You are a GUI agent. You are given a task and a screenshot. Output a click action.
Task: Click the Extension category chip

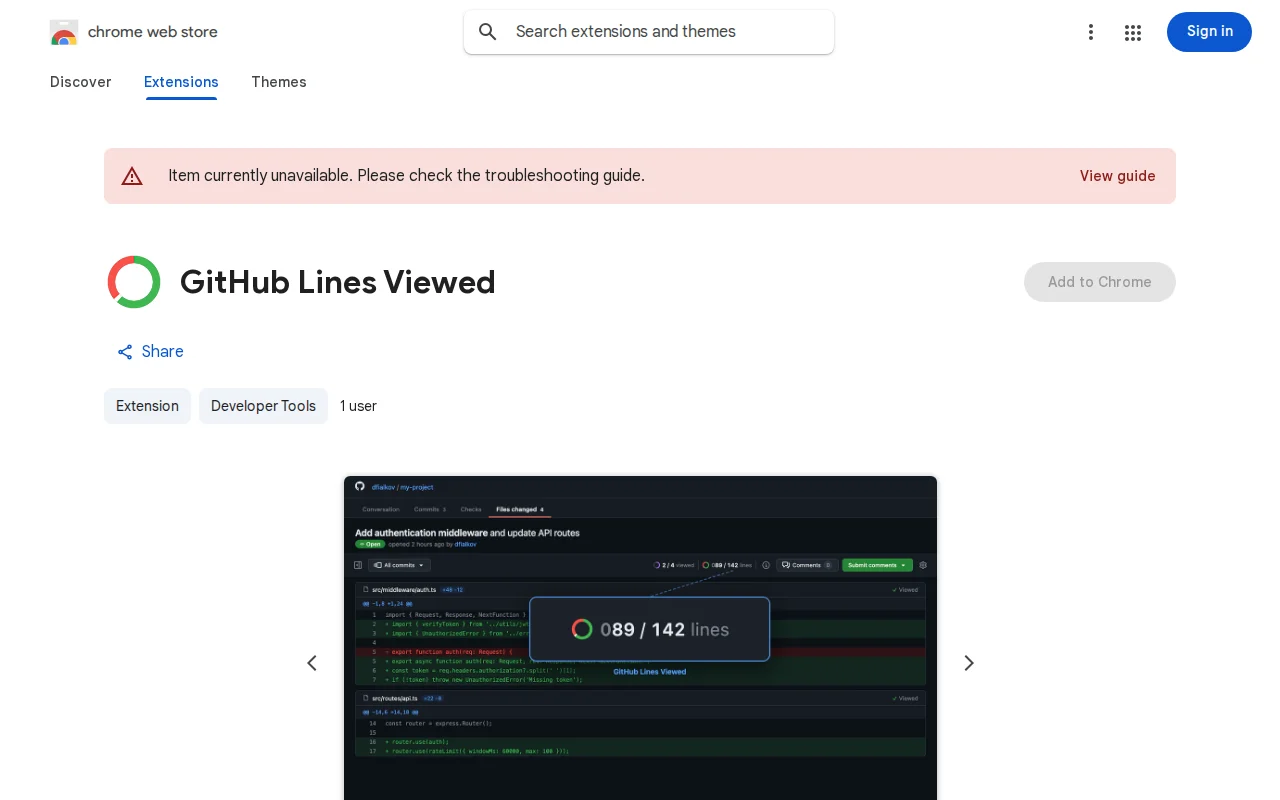coord(147,406)
